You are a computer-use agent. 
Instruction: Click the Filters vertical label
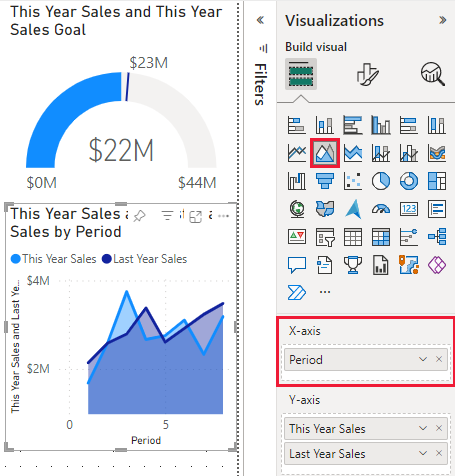260,84
